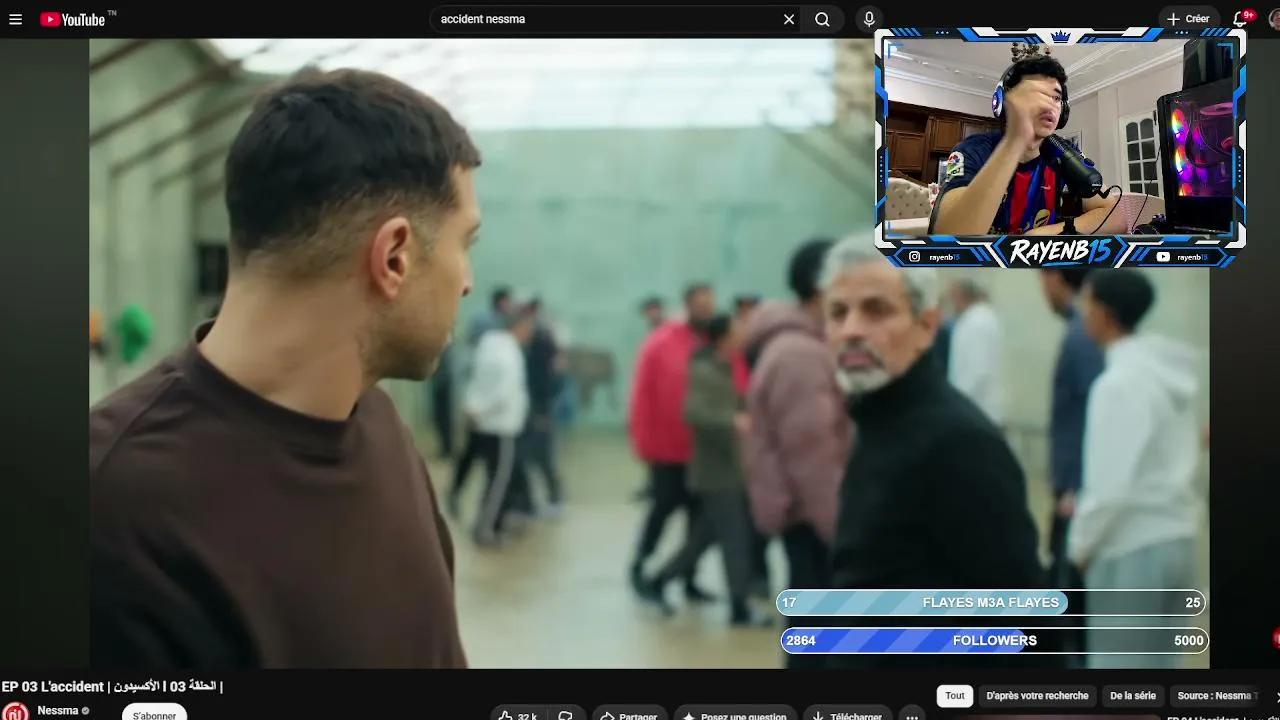
Task: Clear the search box with the X
Action: click(x=789, y=19)
